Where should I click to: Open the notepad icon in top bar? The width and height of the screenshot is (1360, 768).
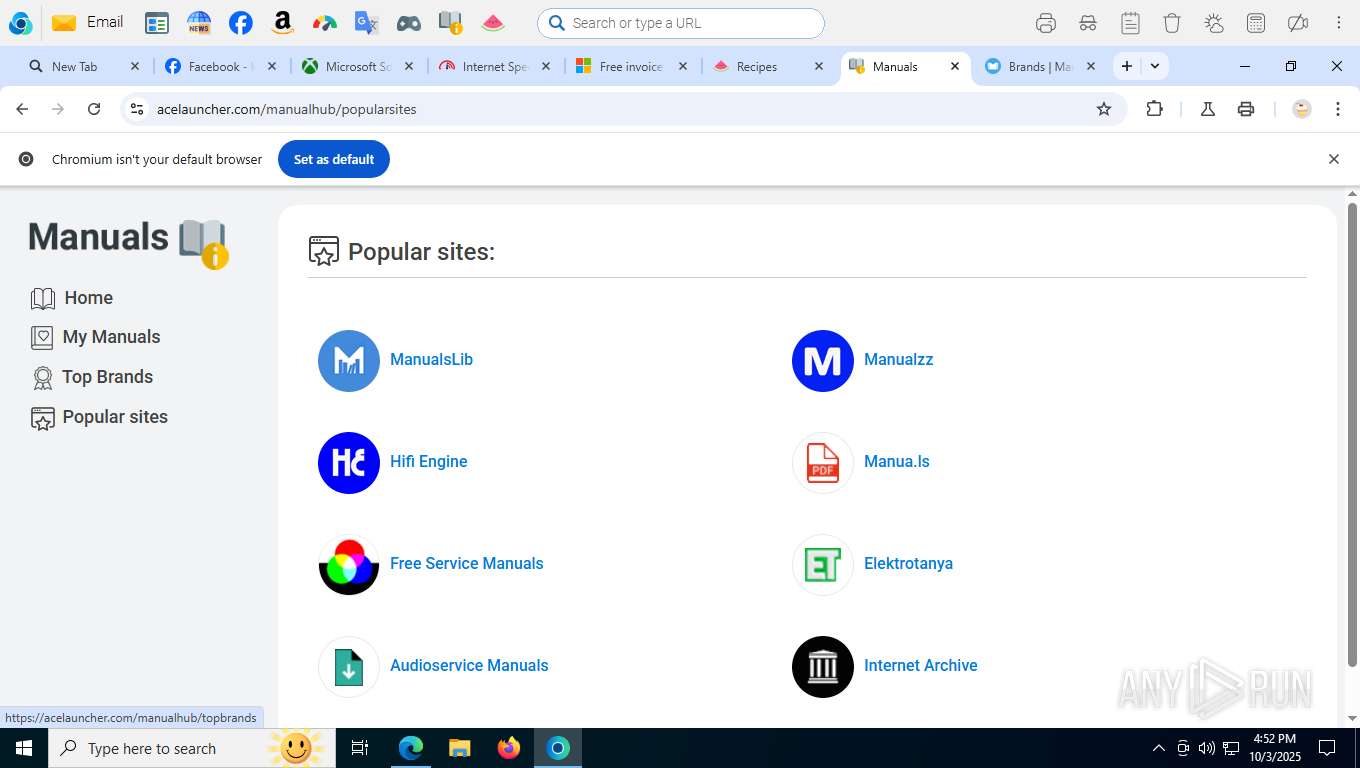point(1130,23)
